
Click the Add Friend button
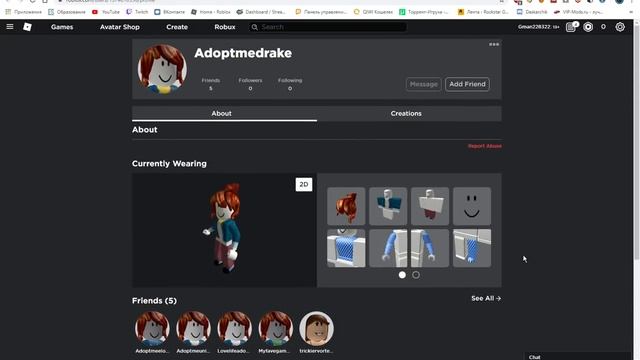(x=467, y=84)
